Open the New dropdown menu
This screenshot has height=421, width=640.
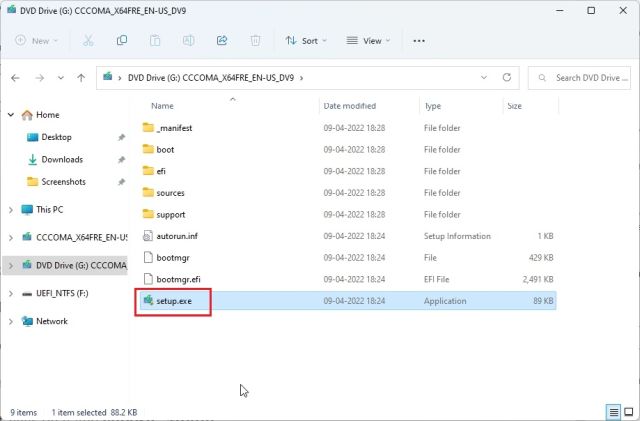(x=37, y=41)
